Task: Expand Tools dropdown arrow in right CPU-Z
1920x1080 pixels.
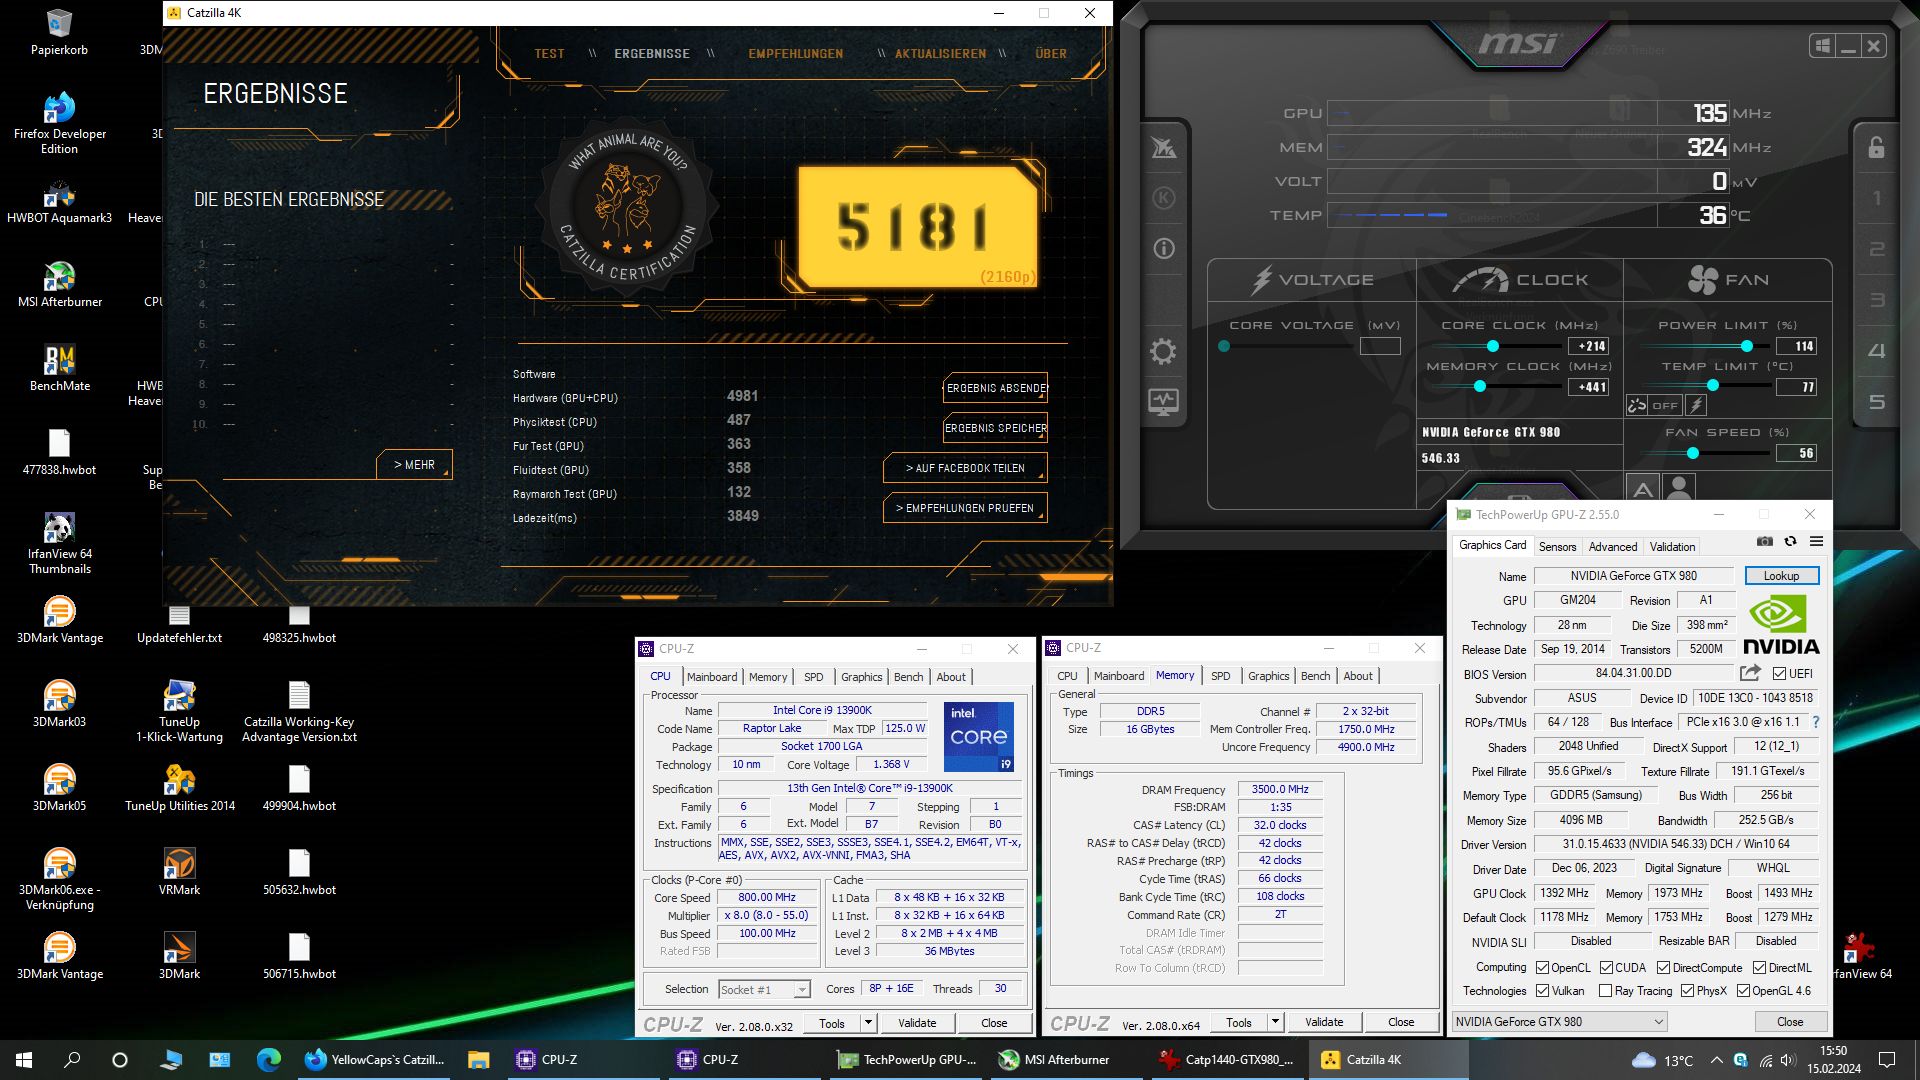Action: pyautogui.click(x=1275, y=1021)
